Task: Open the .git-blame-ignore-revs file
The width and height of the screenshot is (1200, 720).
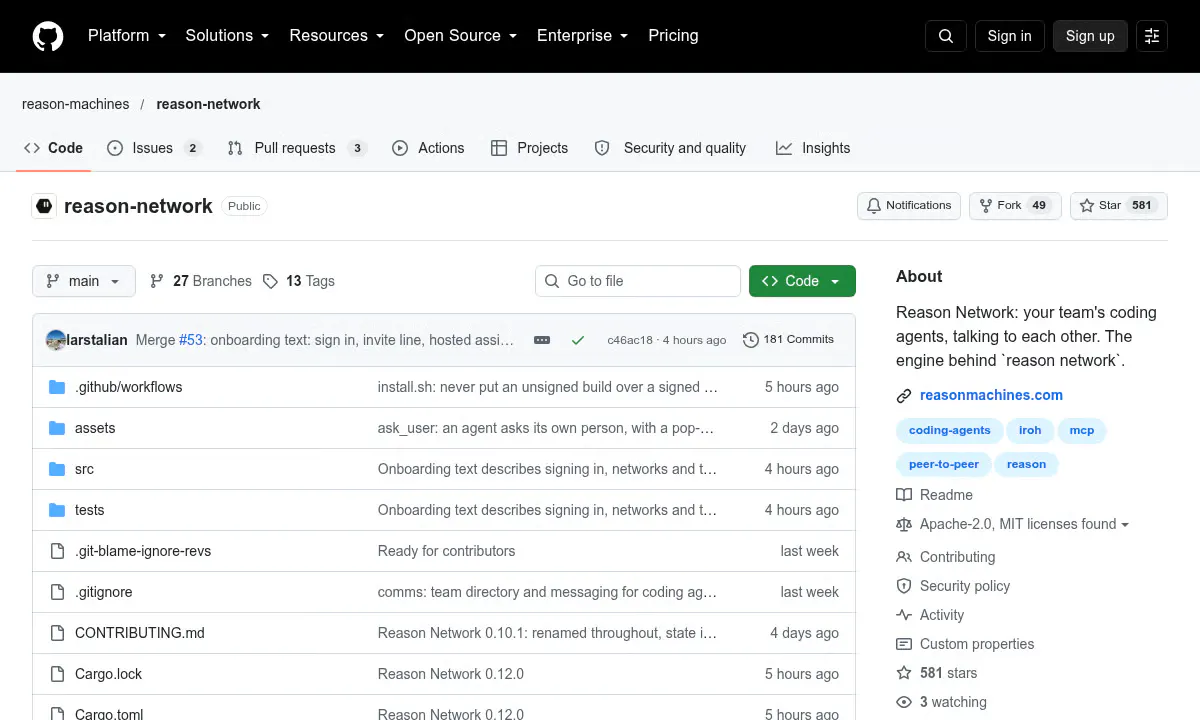Action: (143, 551)
